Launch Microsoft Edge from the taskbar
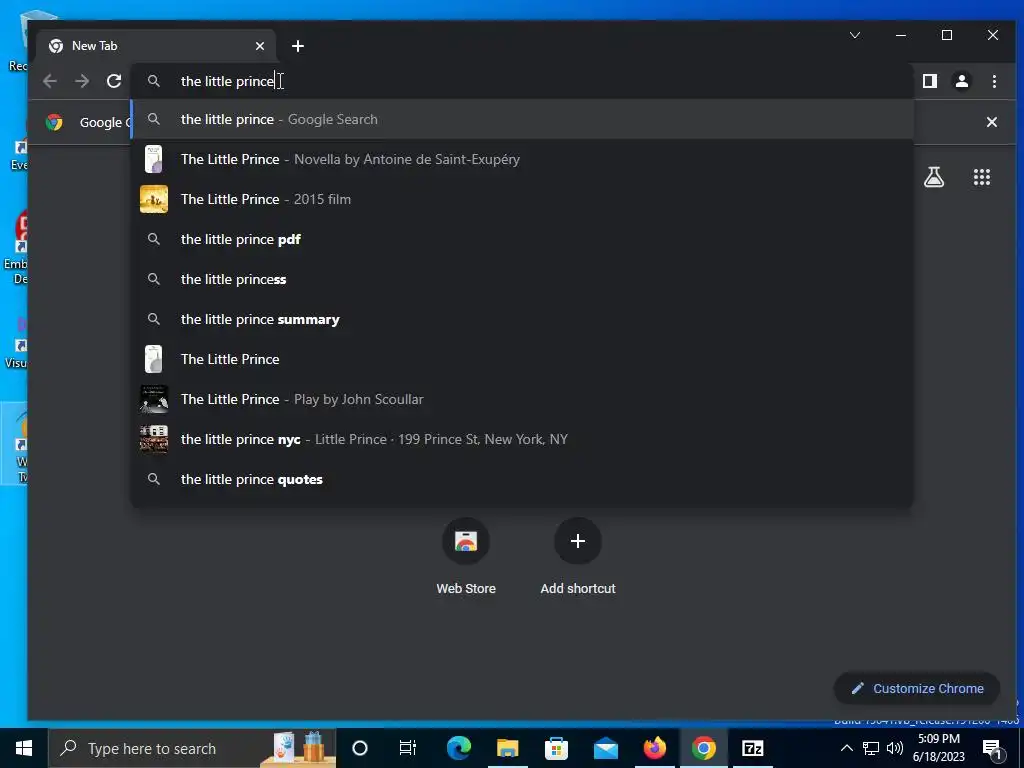1024x768 pixels. pos(459,748)
